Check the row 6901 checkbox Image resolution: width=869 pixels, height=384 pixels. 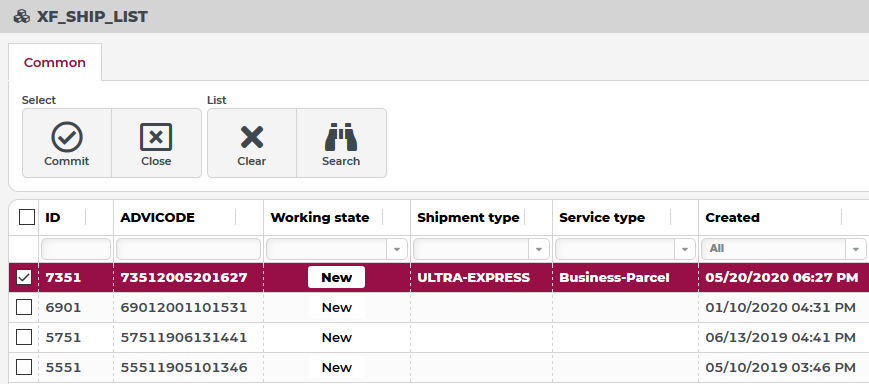pyautogui.click(x=24, y=307)
